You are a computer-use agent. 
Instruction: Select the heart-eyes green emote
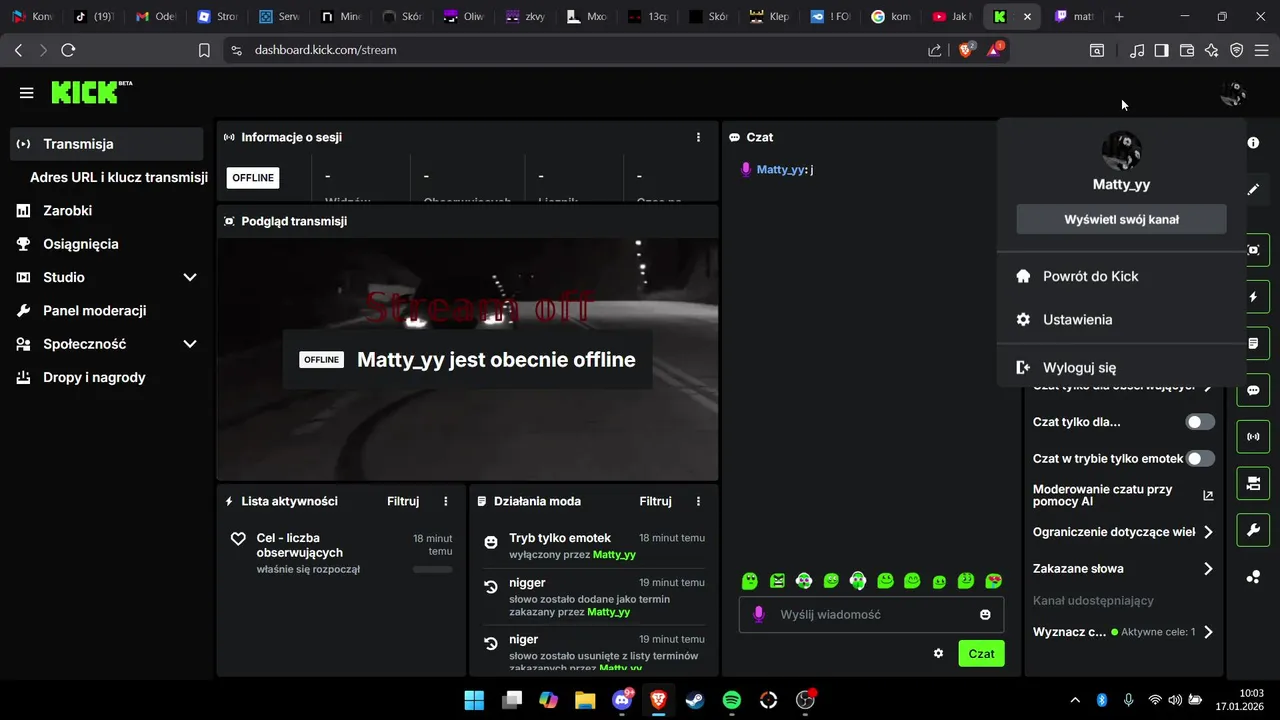993,581
